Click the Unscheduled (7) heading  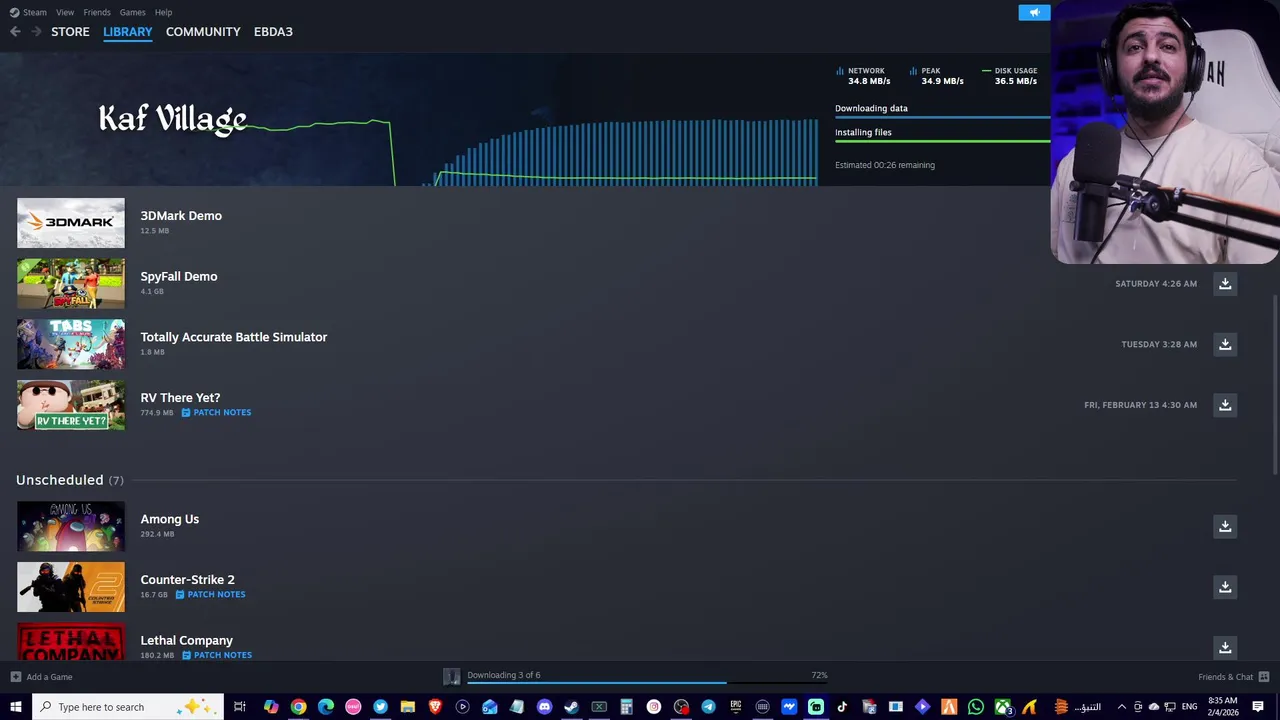[70, 480]
